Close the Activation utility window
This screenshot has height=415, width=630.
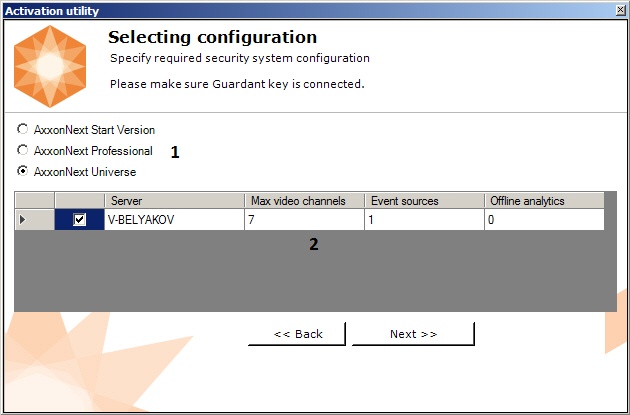[621, 10]
